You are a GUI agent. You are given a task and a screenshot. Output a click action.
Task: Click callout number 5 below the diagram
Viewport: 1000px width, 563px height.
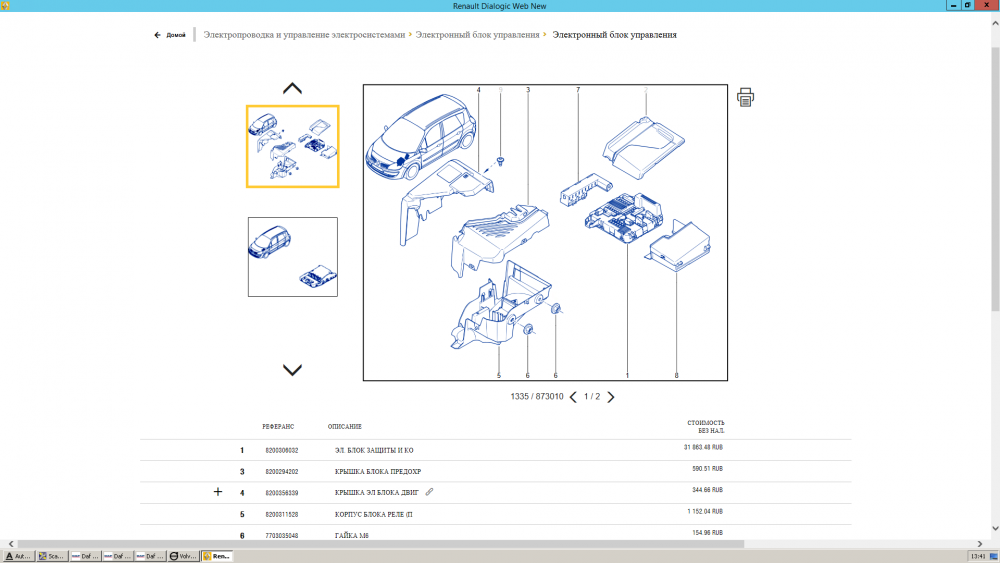(499, 376)
